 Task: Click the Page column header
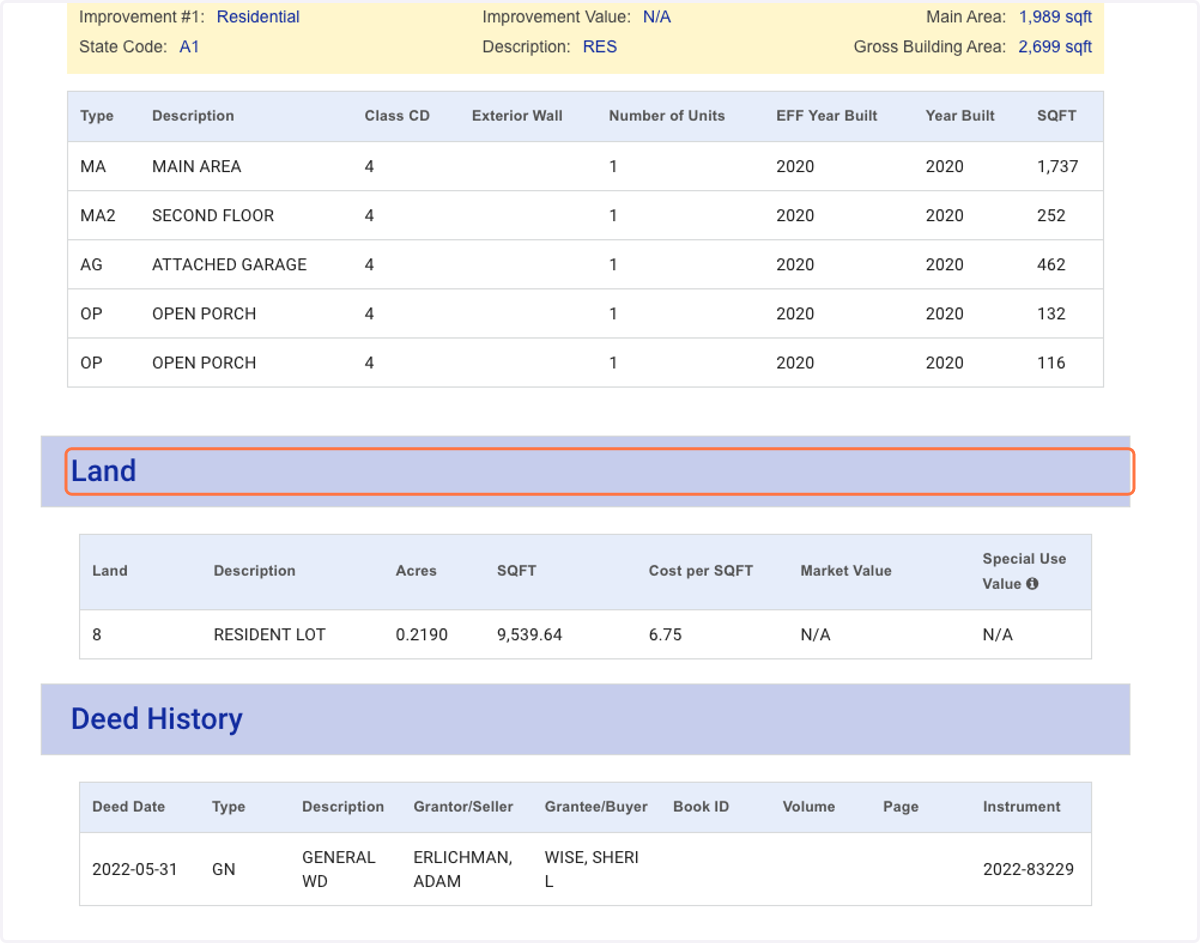(x=901, y=807)
